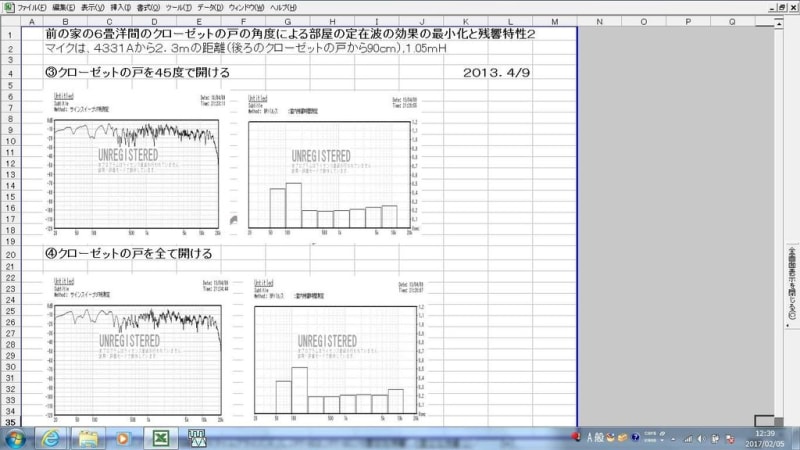Minimize the workbook window
Image resolution: width=800 pixels, height=450 pixels.
click(771, 8)
